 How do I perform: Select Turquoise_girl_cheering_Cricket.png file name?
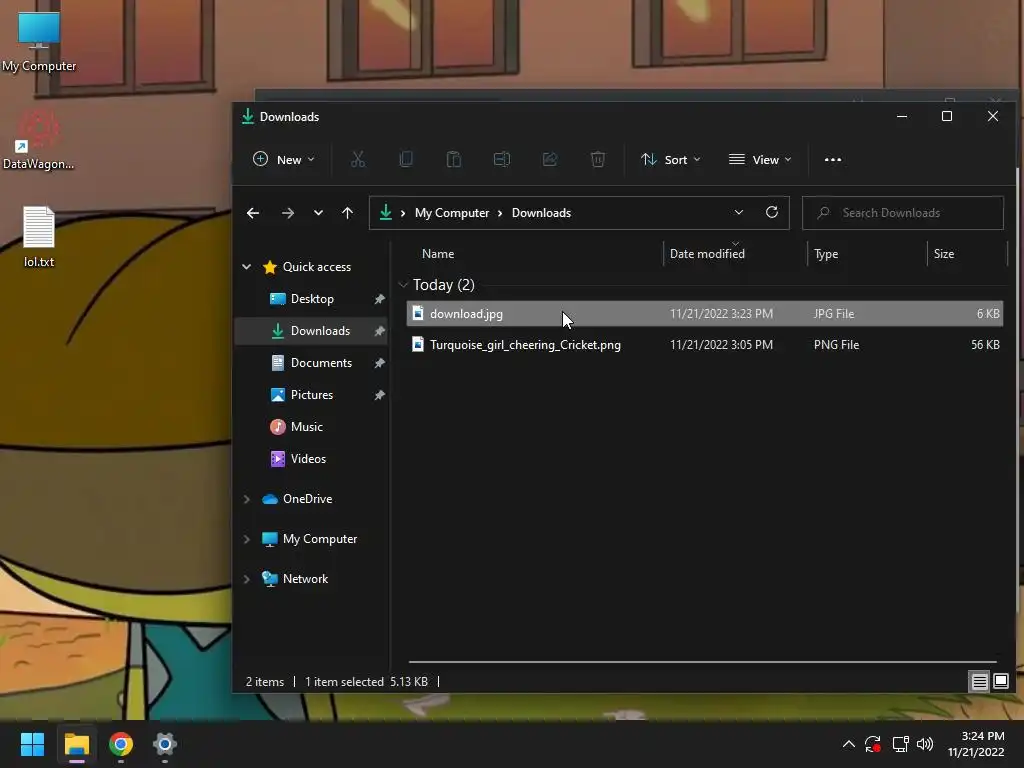click(x=525, y=345)
